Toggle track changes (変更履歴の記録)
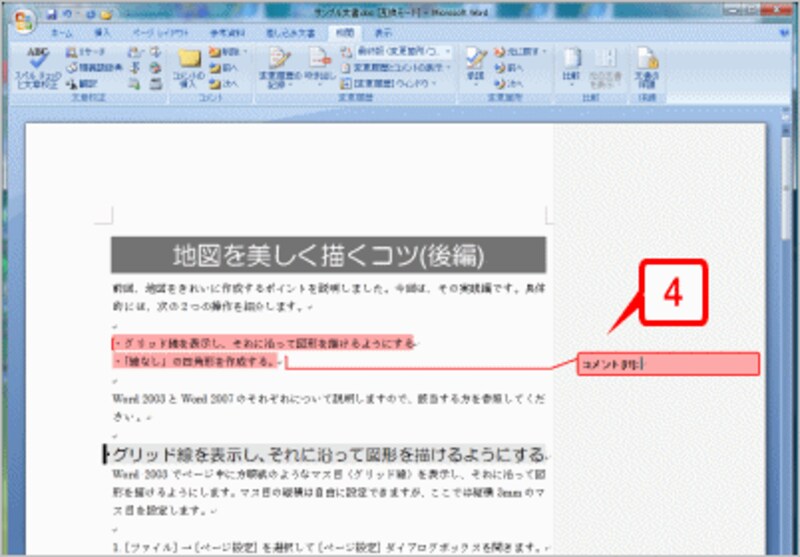Image resolution: width=800 pixels, height=557 pixels. [x=280, y=68]
